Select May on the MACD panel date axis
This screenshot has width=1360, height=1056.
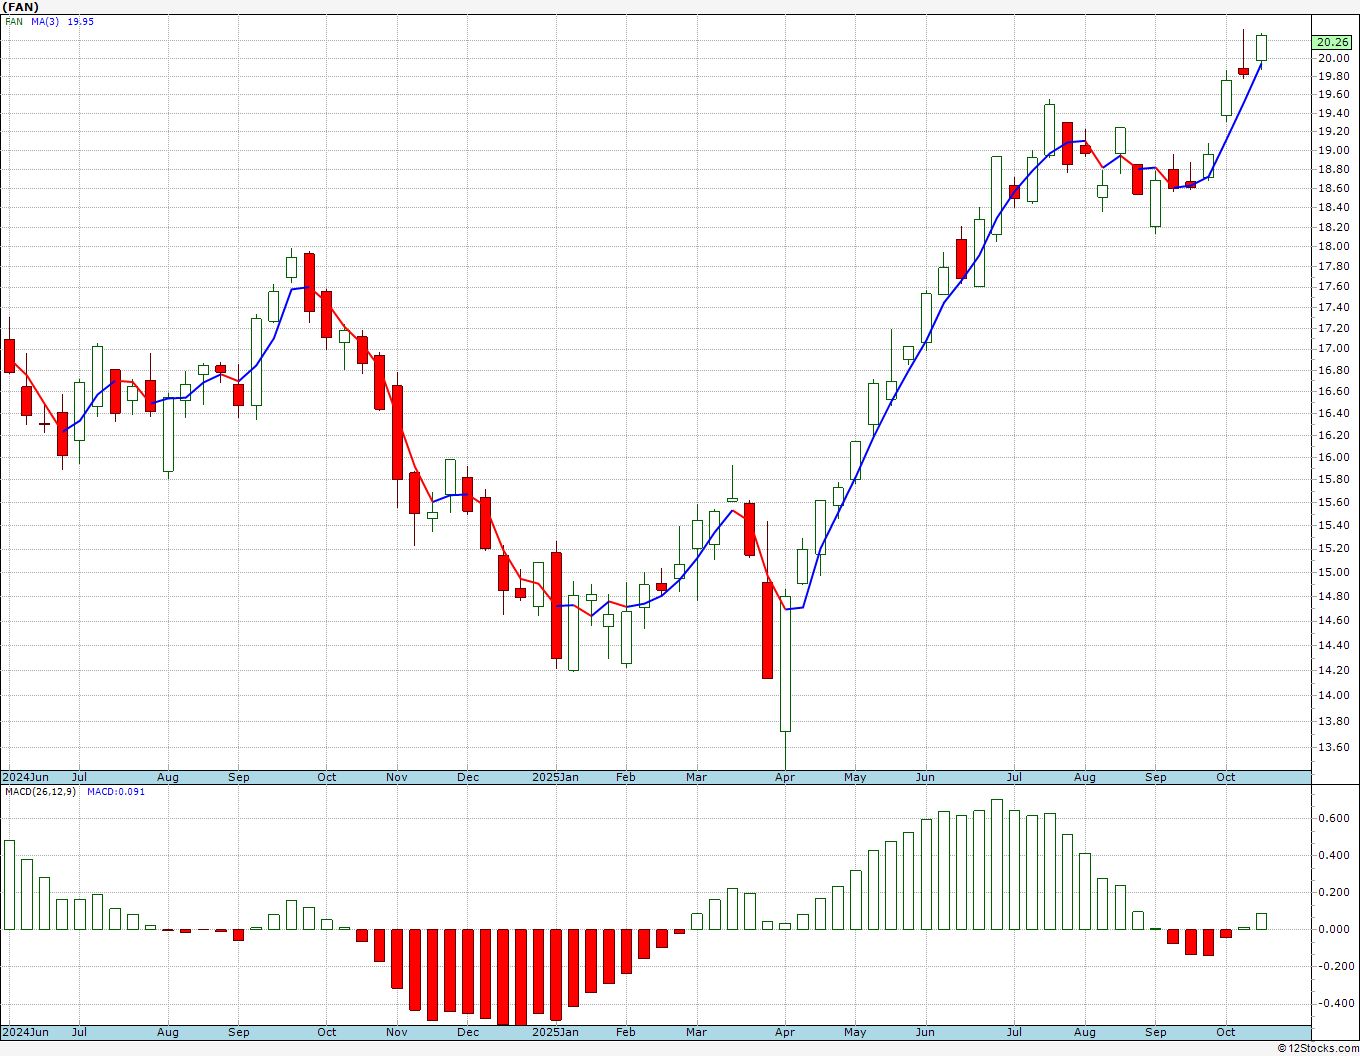(x=855, y=1032)
